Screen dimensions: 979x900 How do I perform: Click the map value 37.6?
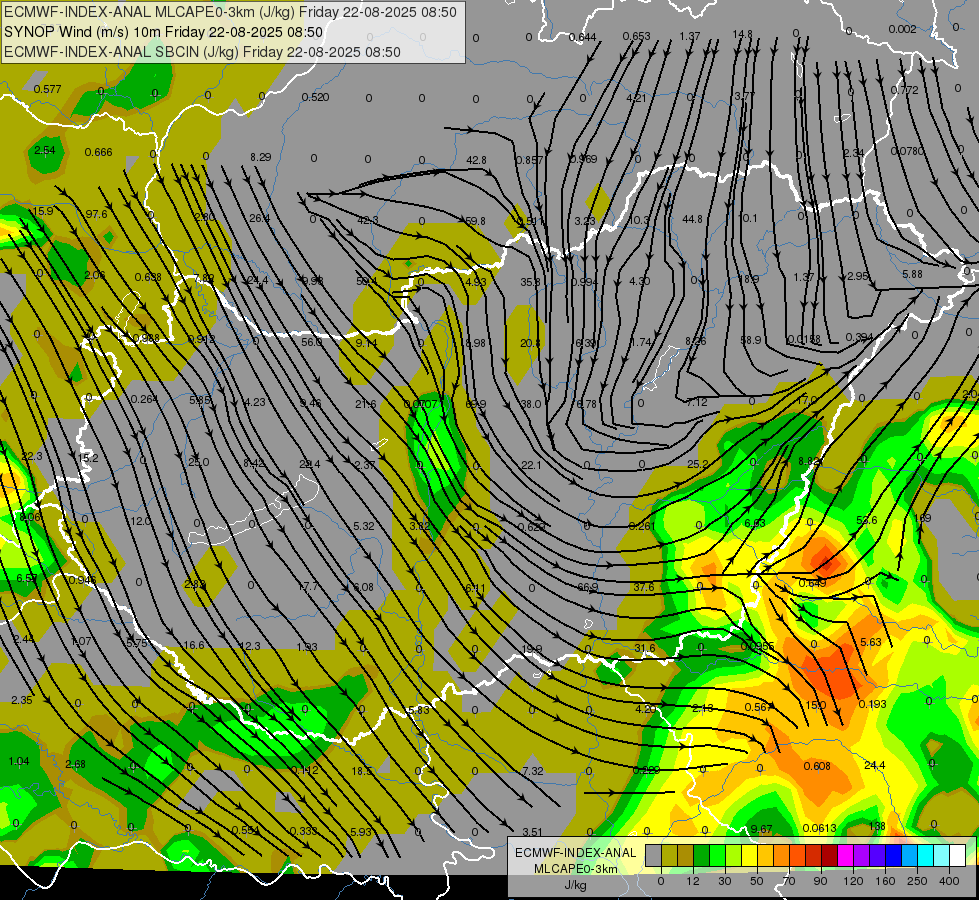[x=644, y=587]
